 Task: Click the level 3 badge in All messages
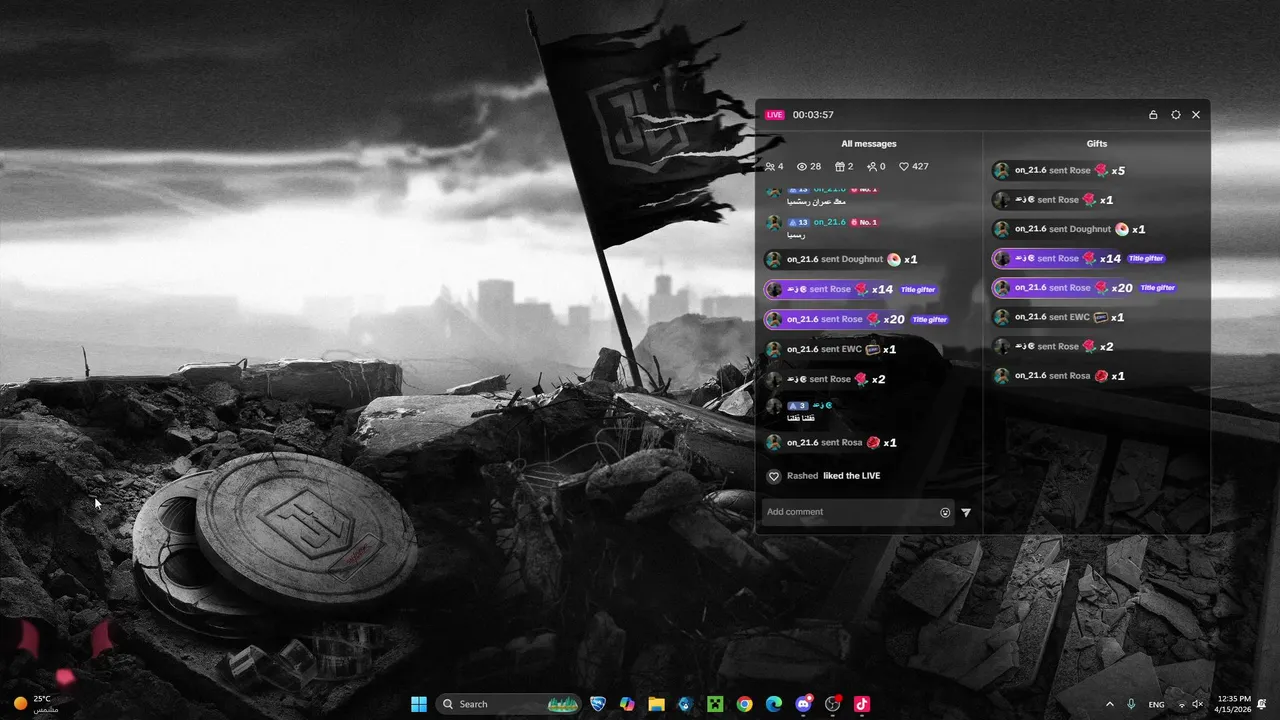pos(798,405)
